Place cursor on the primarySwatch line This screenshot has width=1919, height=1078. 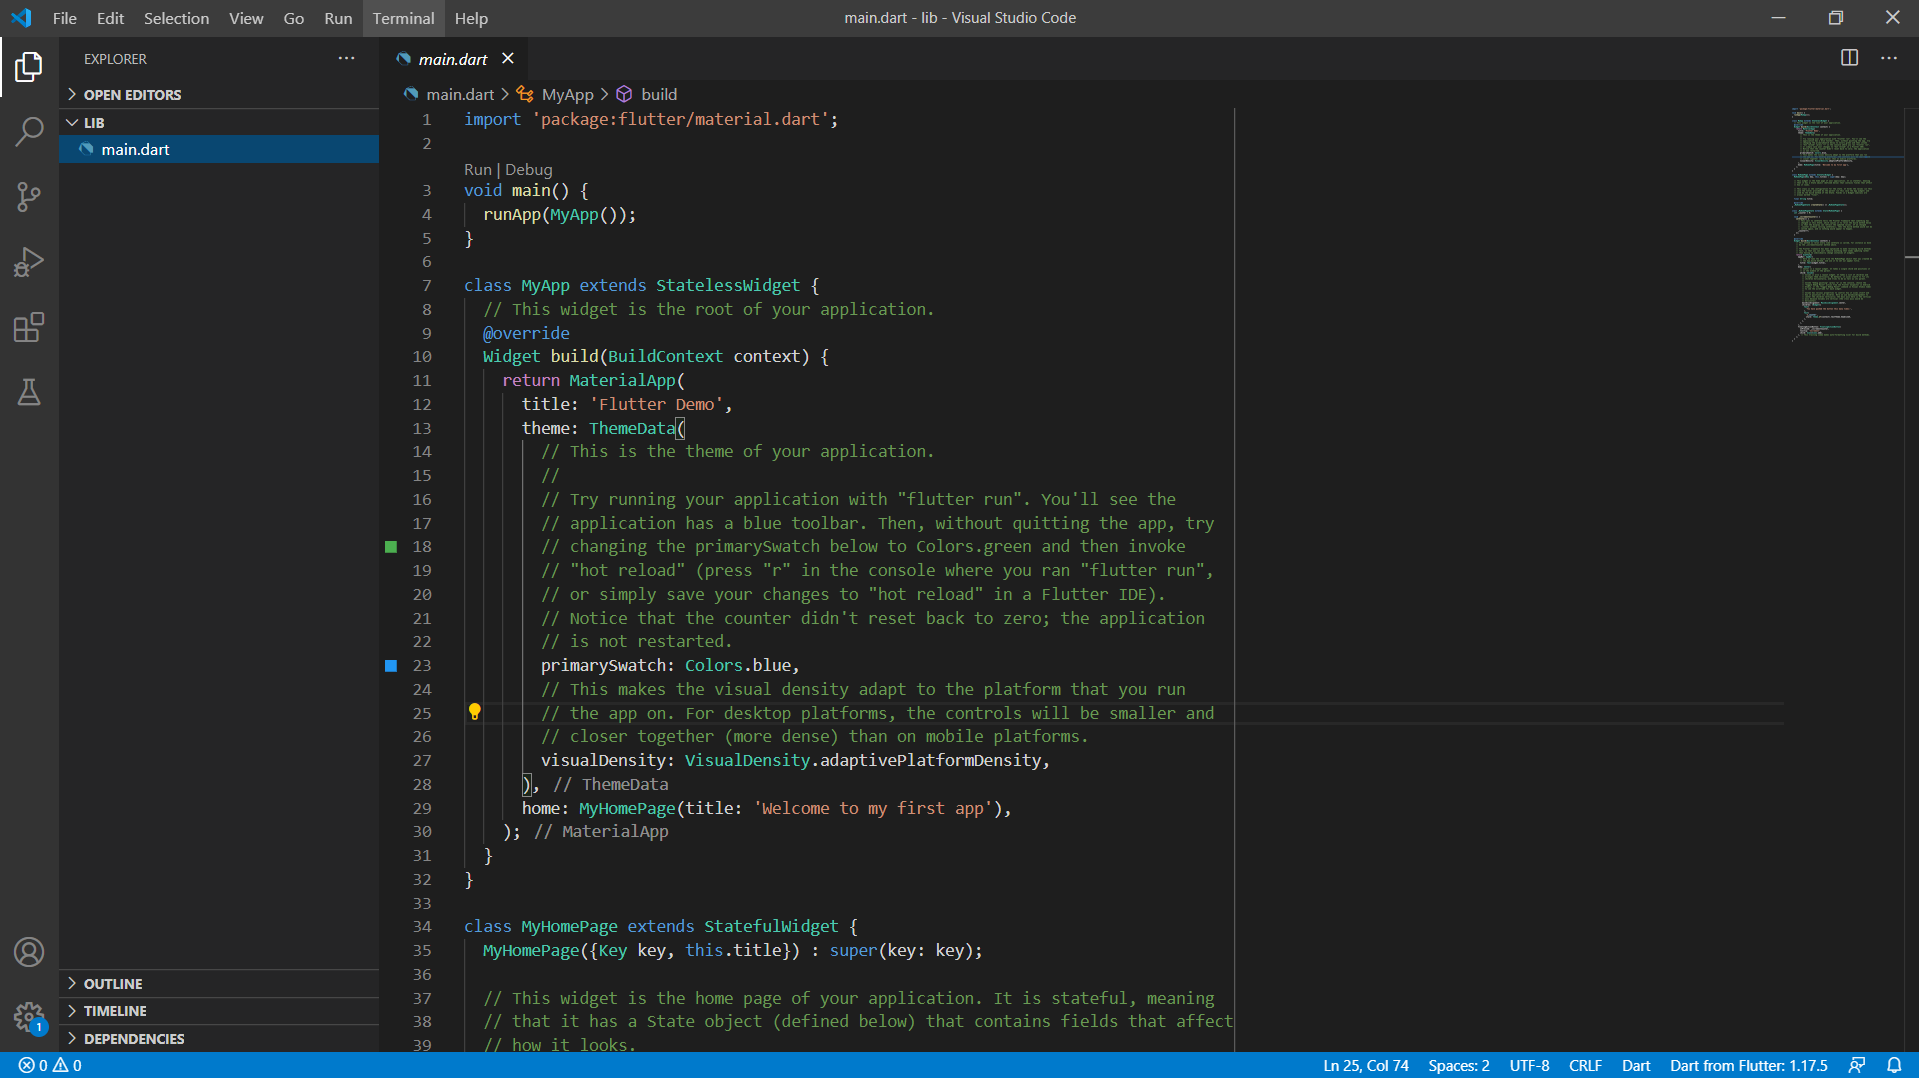pyautogui.click(x=670, y=665)
